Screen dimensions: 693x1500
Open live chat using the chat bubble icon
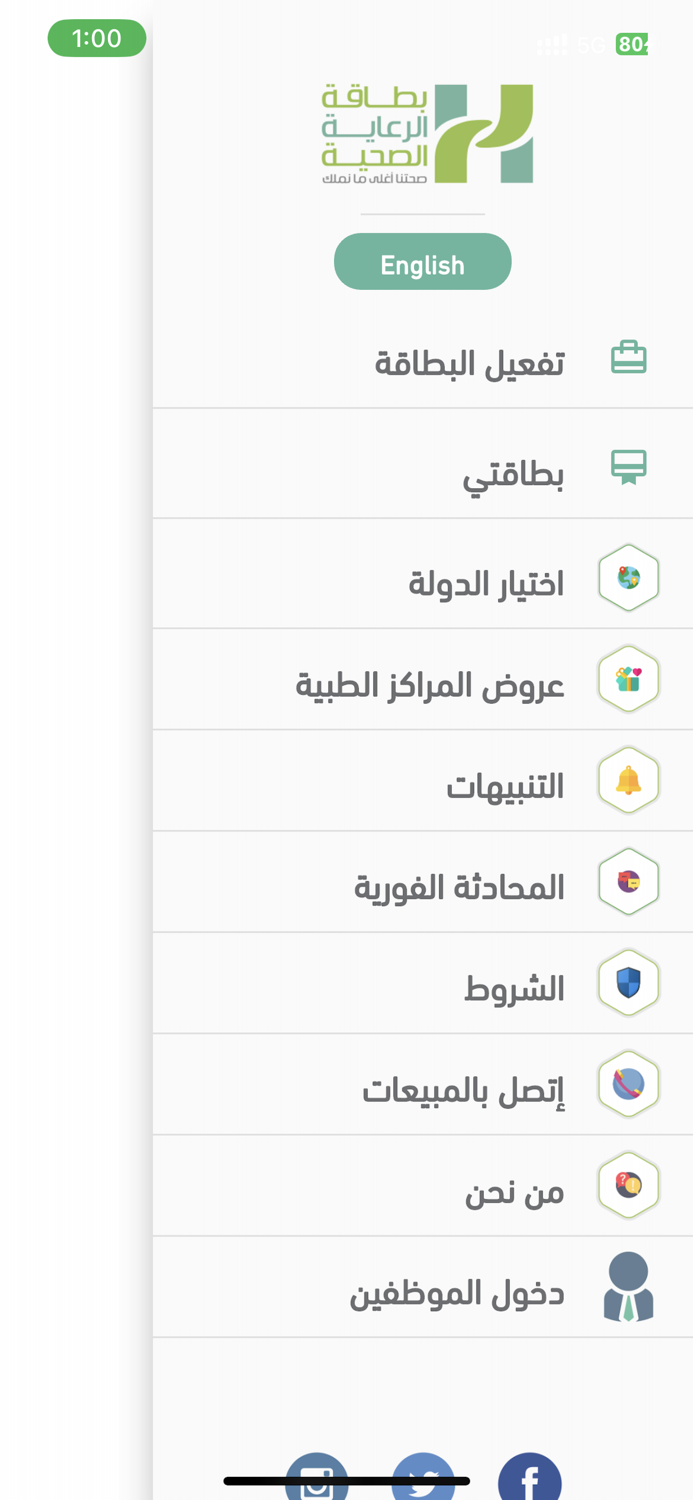click(630, 881)
